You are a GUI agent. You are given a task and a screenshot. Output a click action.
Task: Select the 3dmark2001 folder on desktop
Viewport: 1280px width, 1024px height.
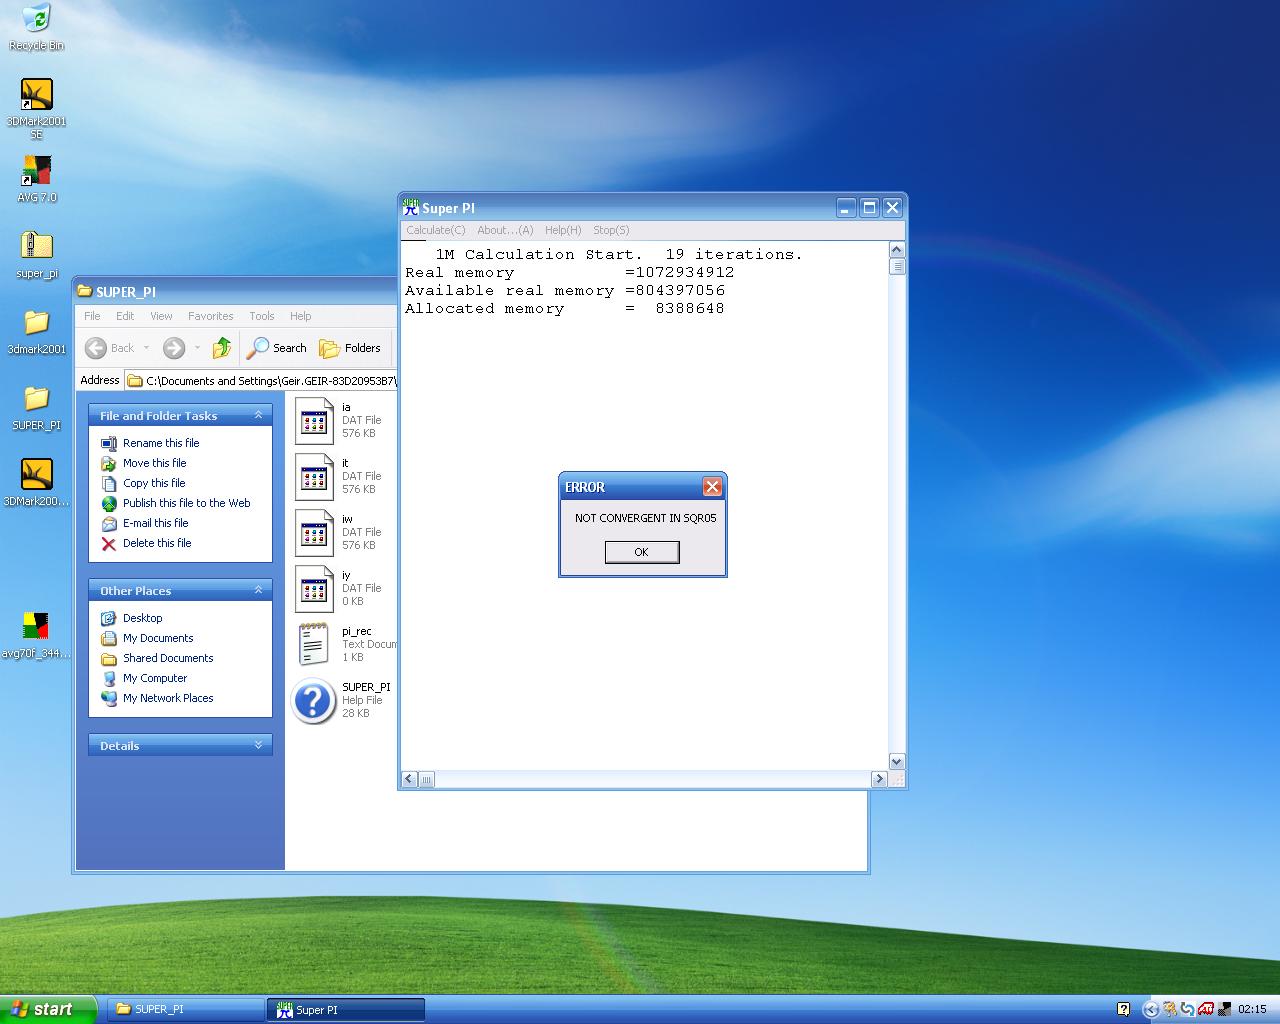pos(36,331)
